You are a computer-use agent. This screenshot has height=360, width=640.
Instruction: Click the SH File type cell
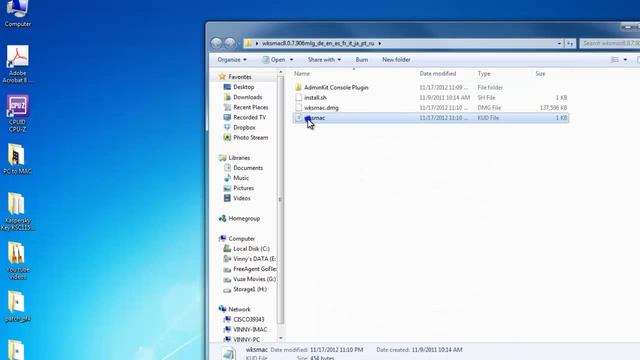tap(486, 98)
